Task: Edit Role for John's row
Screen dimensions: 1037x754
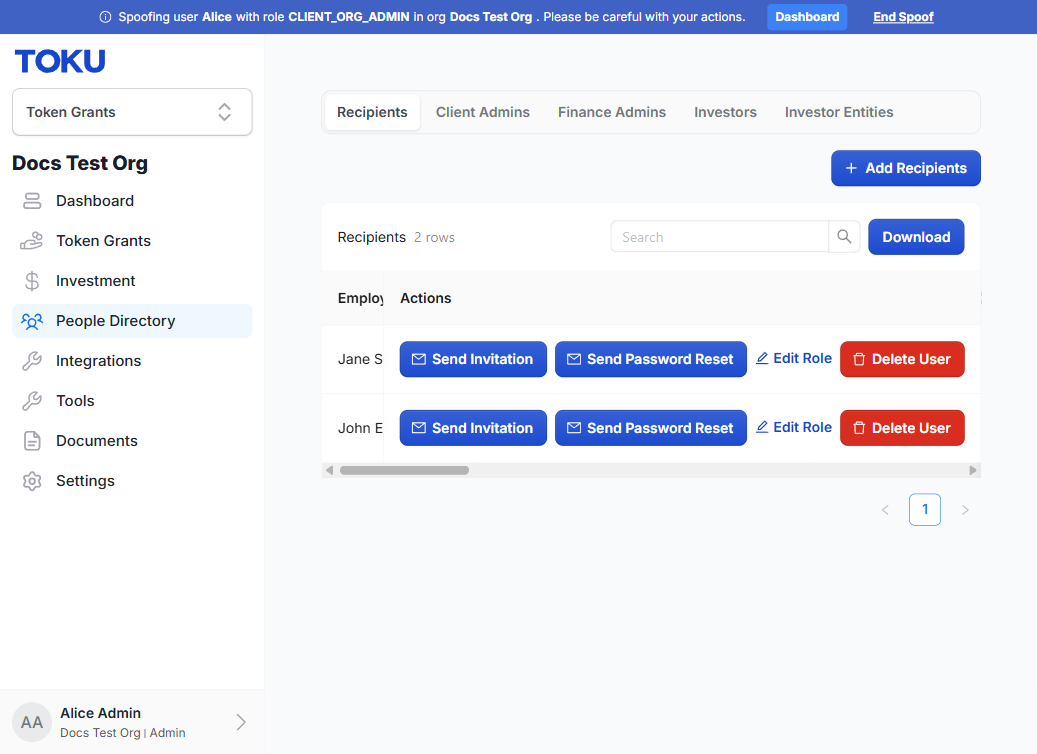Action: (x=794, y=428)
